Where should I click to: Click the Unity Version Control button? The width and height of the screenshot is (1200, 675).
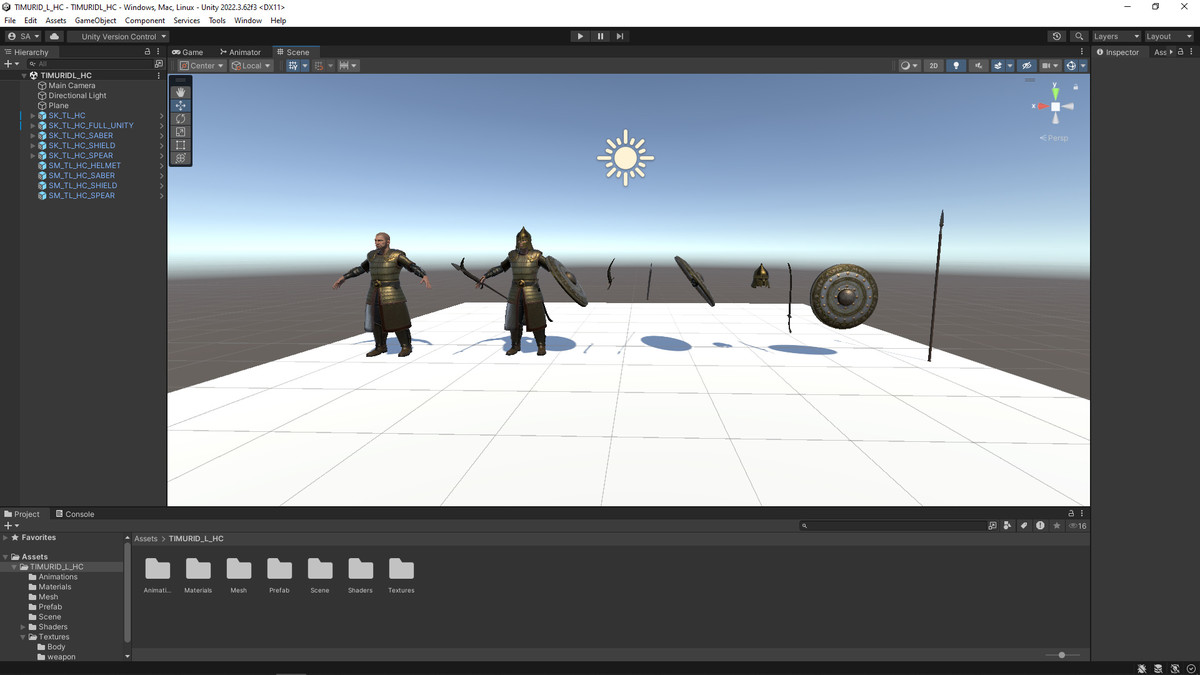click(124, 36)
